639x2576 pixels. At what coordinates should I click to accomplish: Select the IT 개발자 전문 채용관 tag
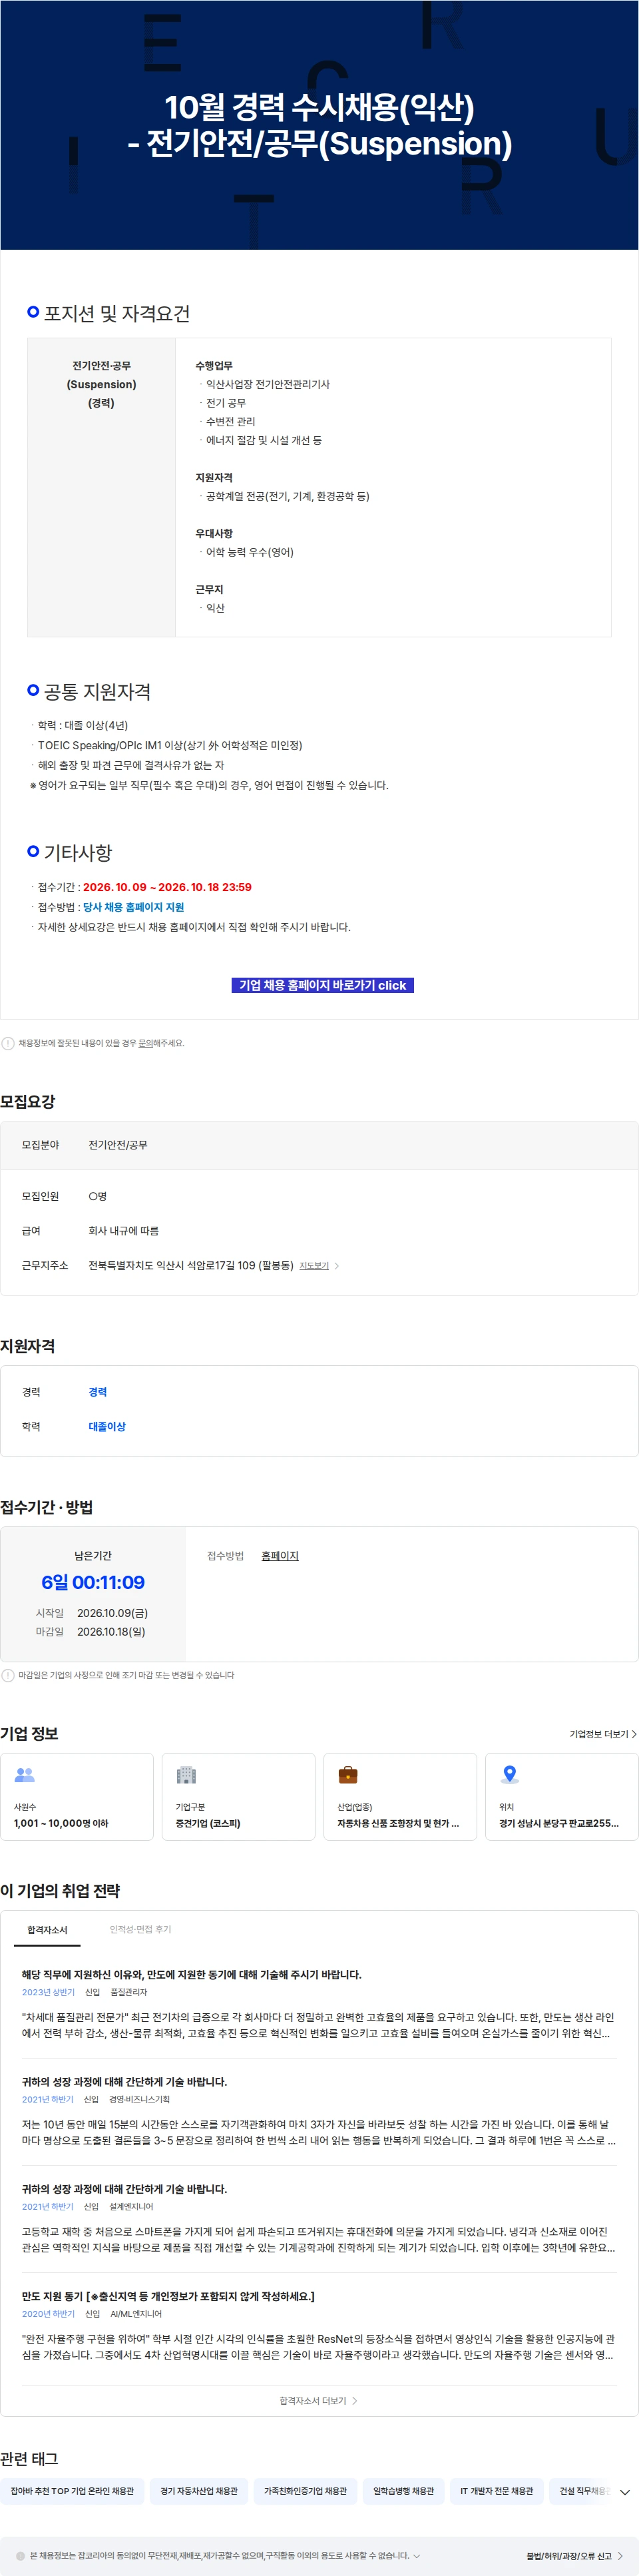[x=496, y=2491]
